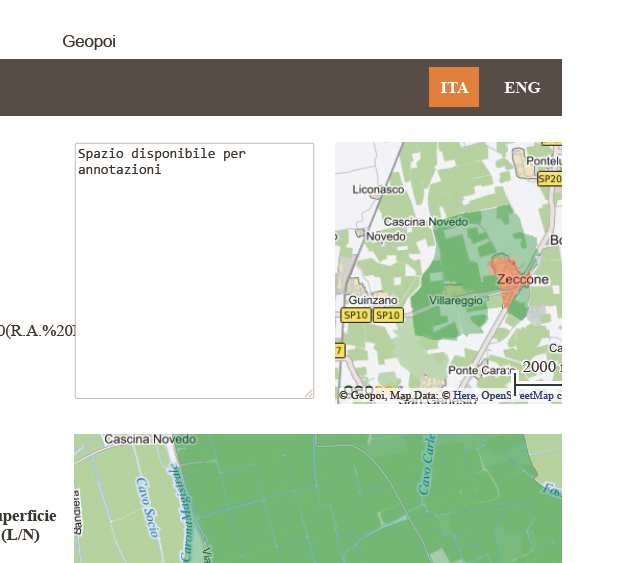Click the SP20 road shield on map

(x=549, y=179)
